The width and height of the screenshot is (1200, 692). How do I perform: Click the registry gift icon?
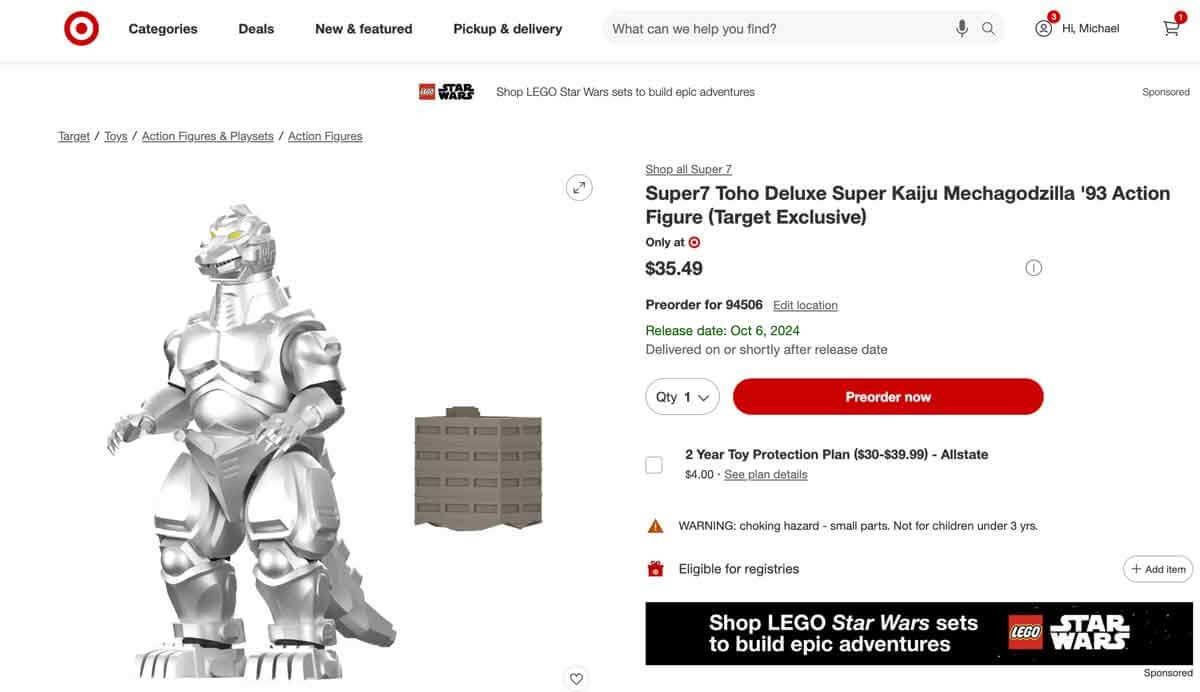pyautogui.click(x=655, y=567)
